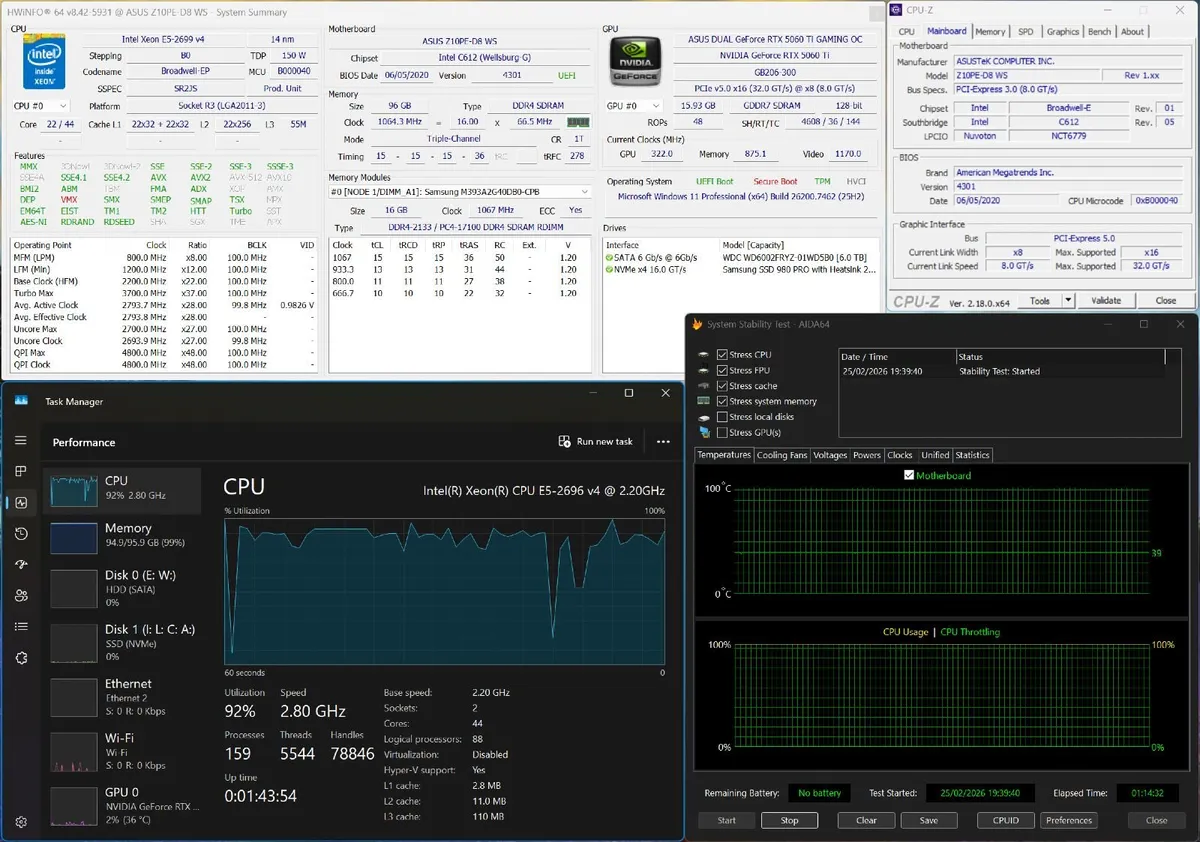The height and width of the screenshot is (842, 1200).
Task: Select the Ethernet performance entry
Action: tap(121, 696)
